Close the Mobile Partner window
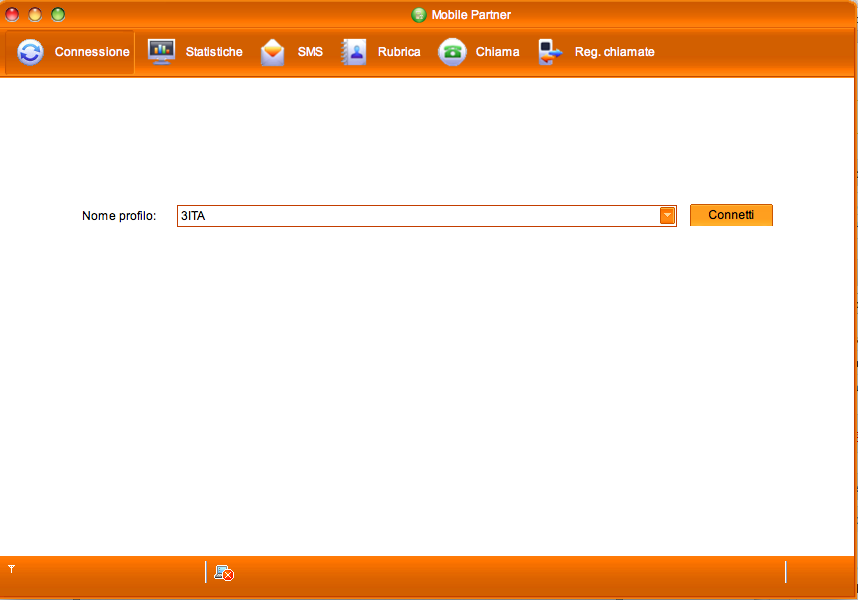The height and width of the screenshot is (600, 858). click(x=13, y=14)
